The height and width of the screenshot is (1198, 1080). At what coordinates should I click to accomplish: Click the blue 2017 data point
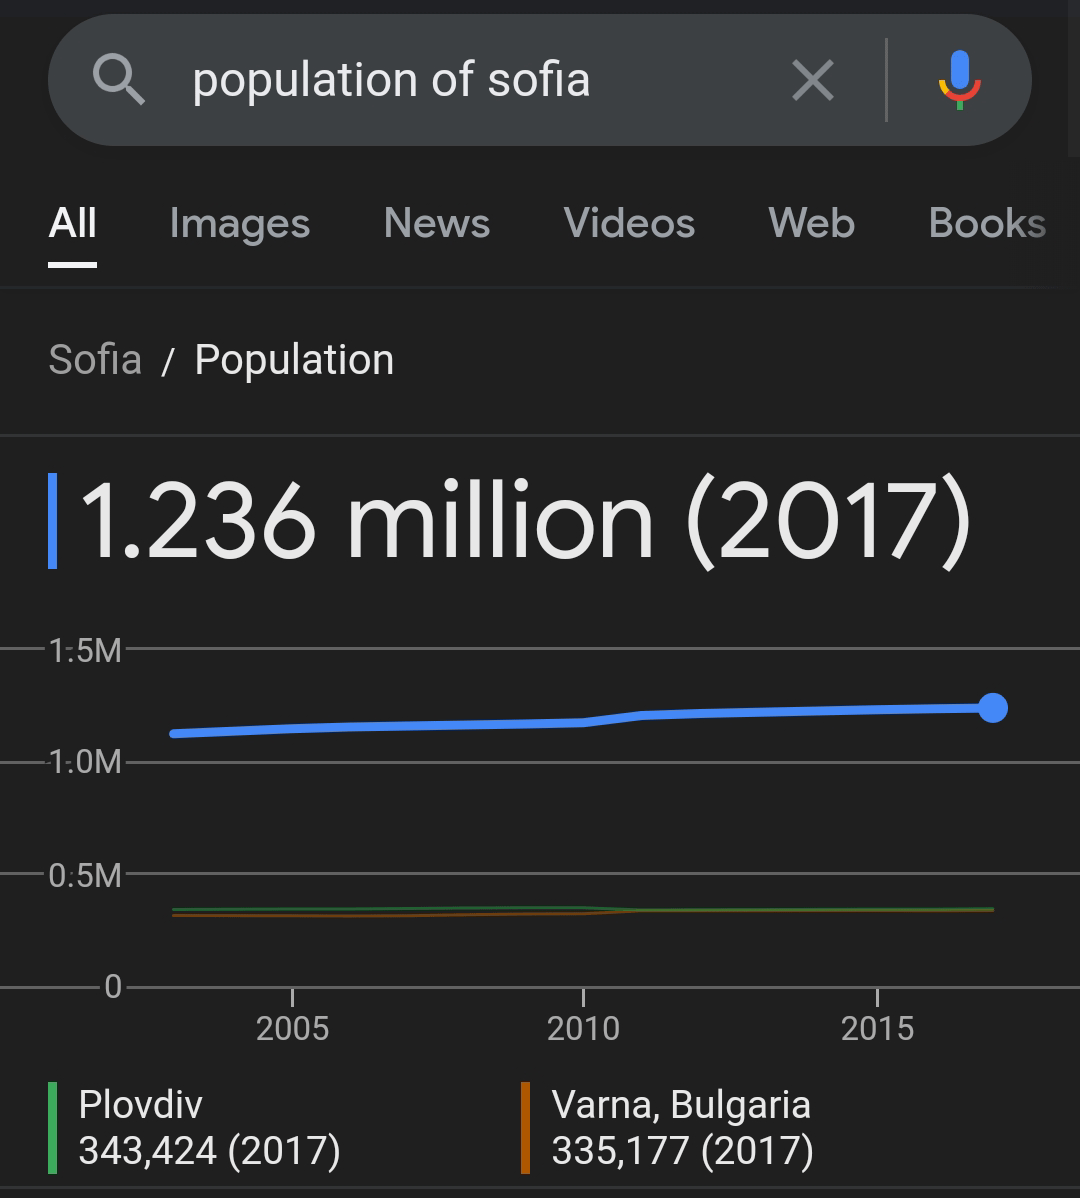(x=992, y=708)
